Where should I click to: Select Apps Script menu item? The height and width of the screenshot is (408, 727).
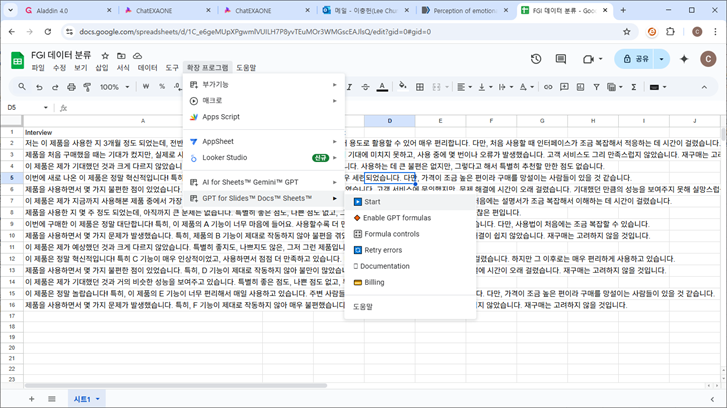coord(264,117)
